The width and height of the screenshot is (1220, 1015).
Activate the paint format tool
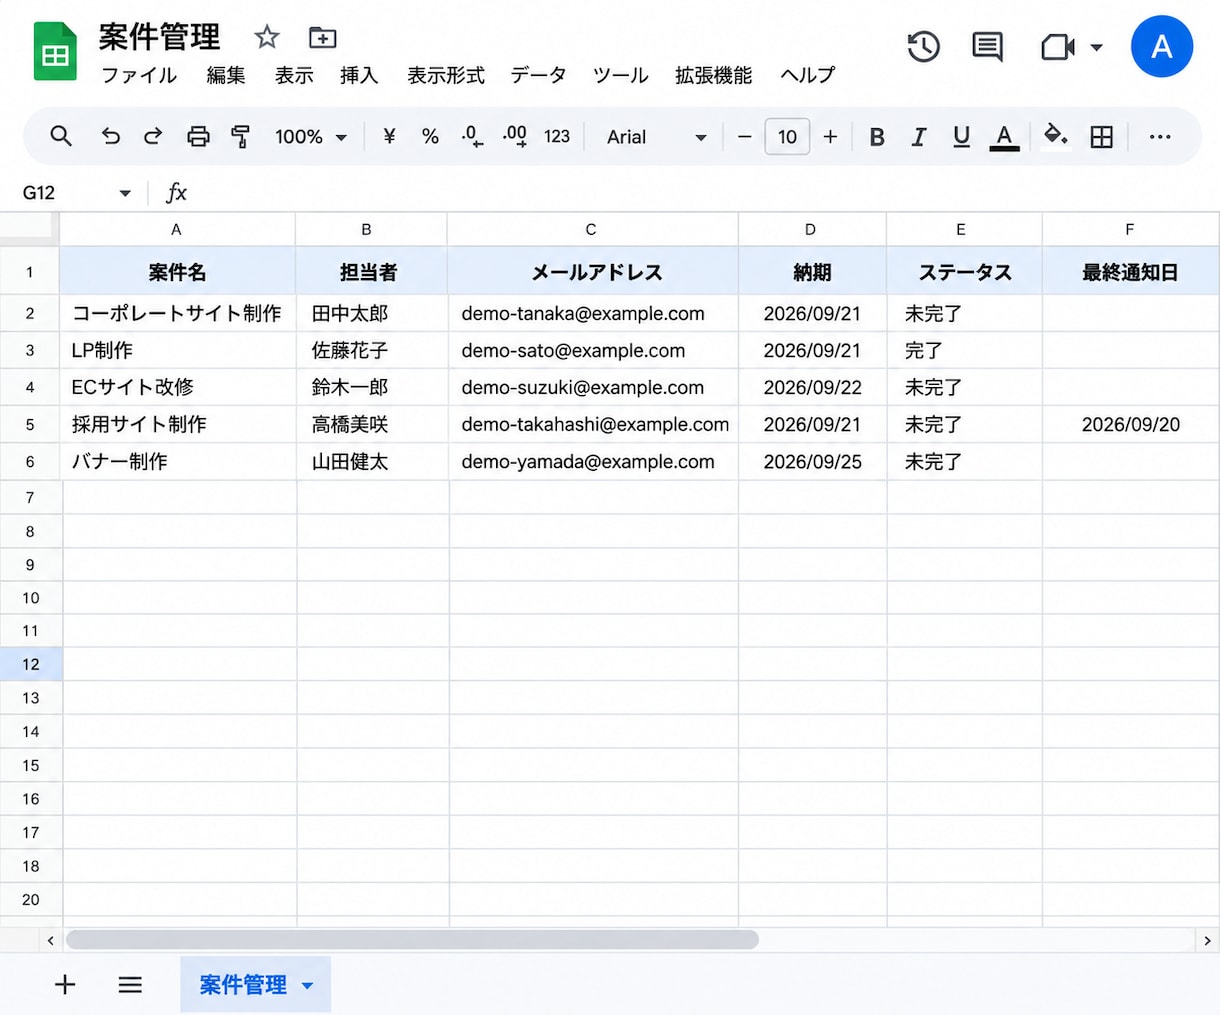click(x=240, y=136)
